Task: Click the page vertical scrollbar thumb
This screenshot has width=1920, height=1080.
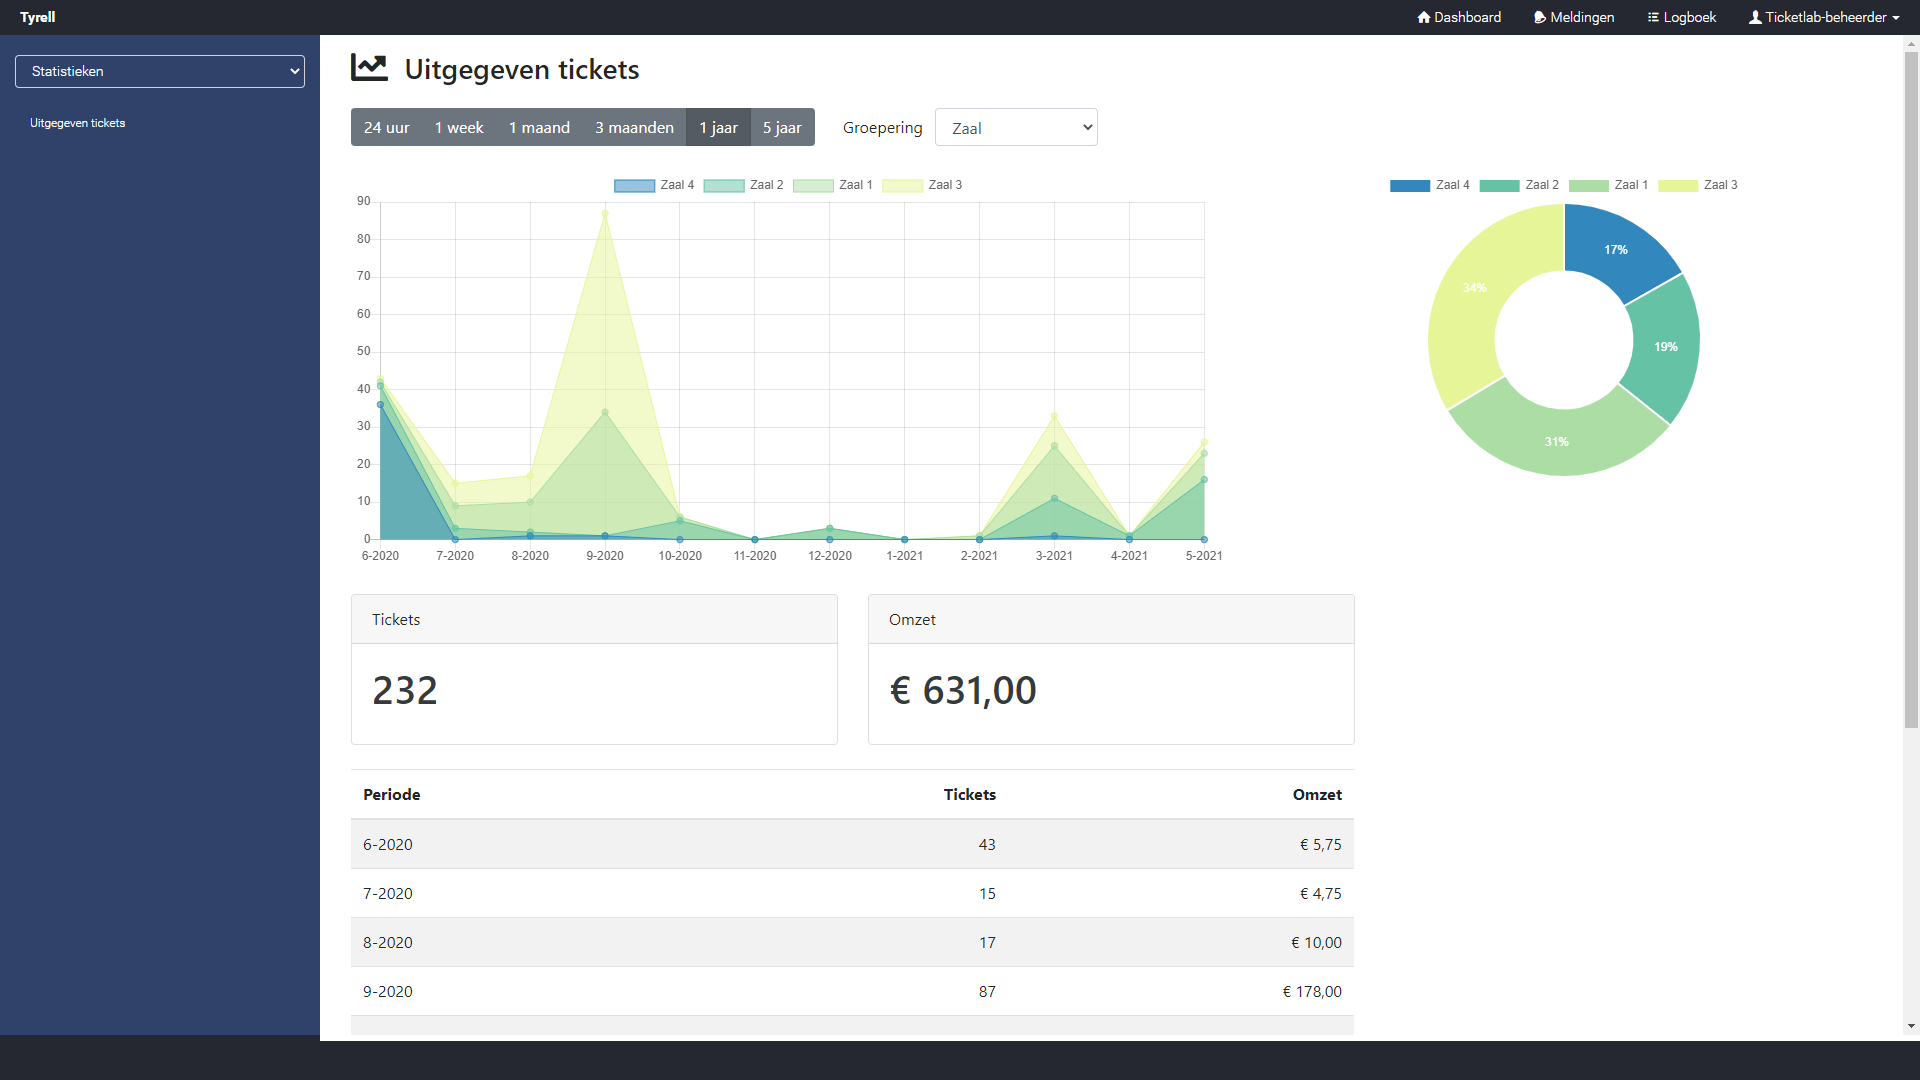Action: pos(1911,390)
